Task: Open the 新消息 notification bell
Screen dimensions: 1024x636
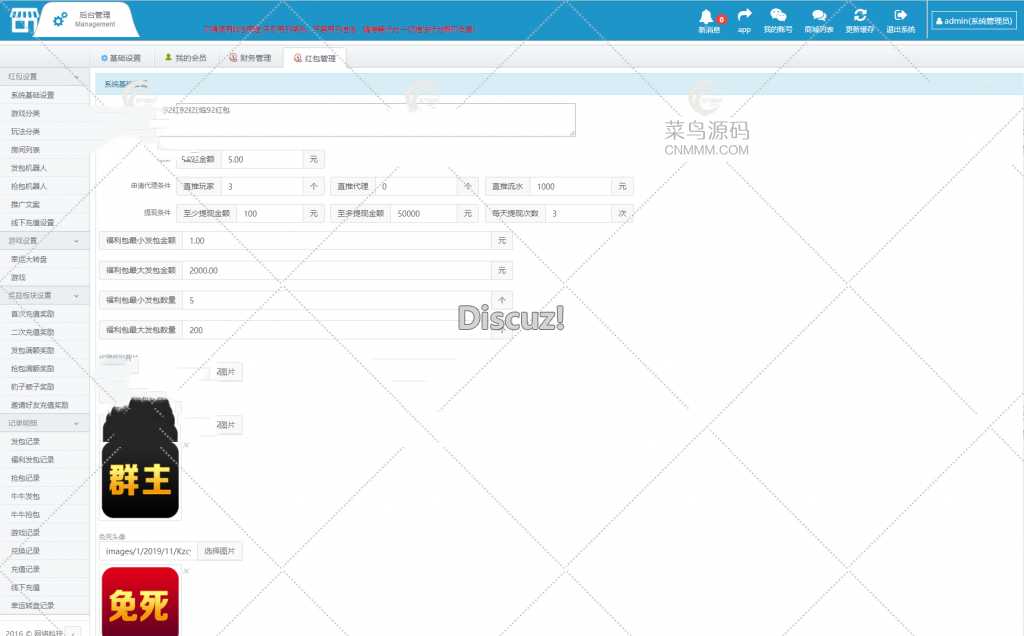Action: [x=708, y=16]
